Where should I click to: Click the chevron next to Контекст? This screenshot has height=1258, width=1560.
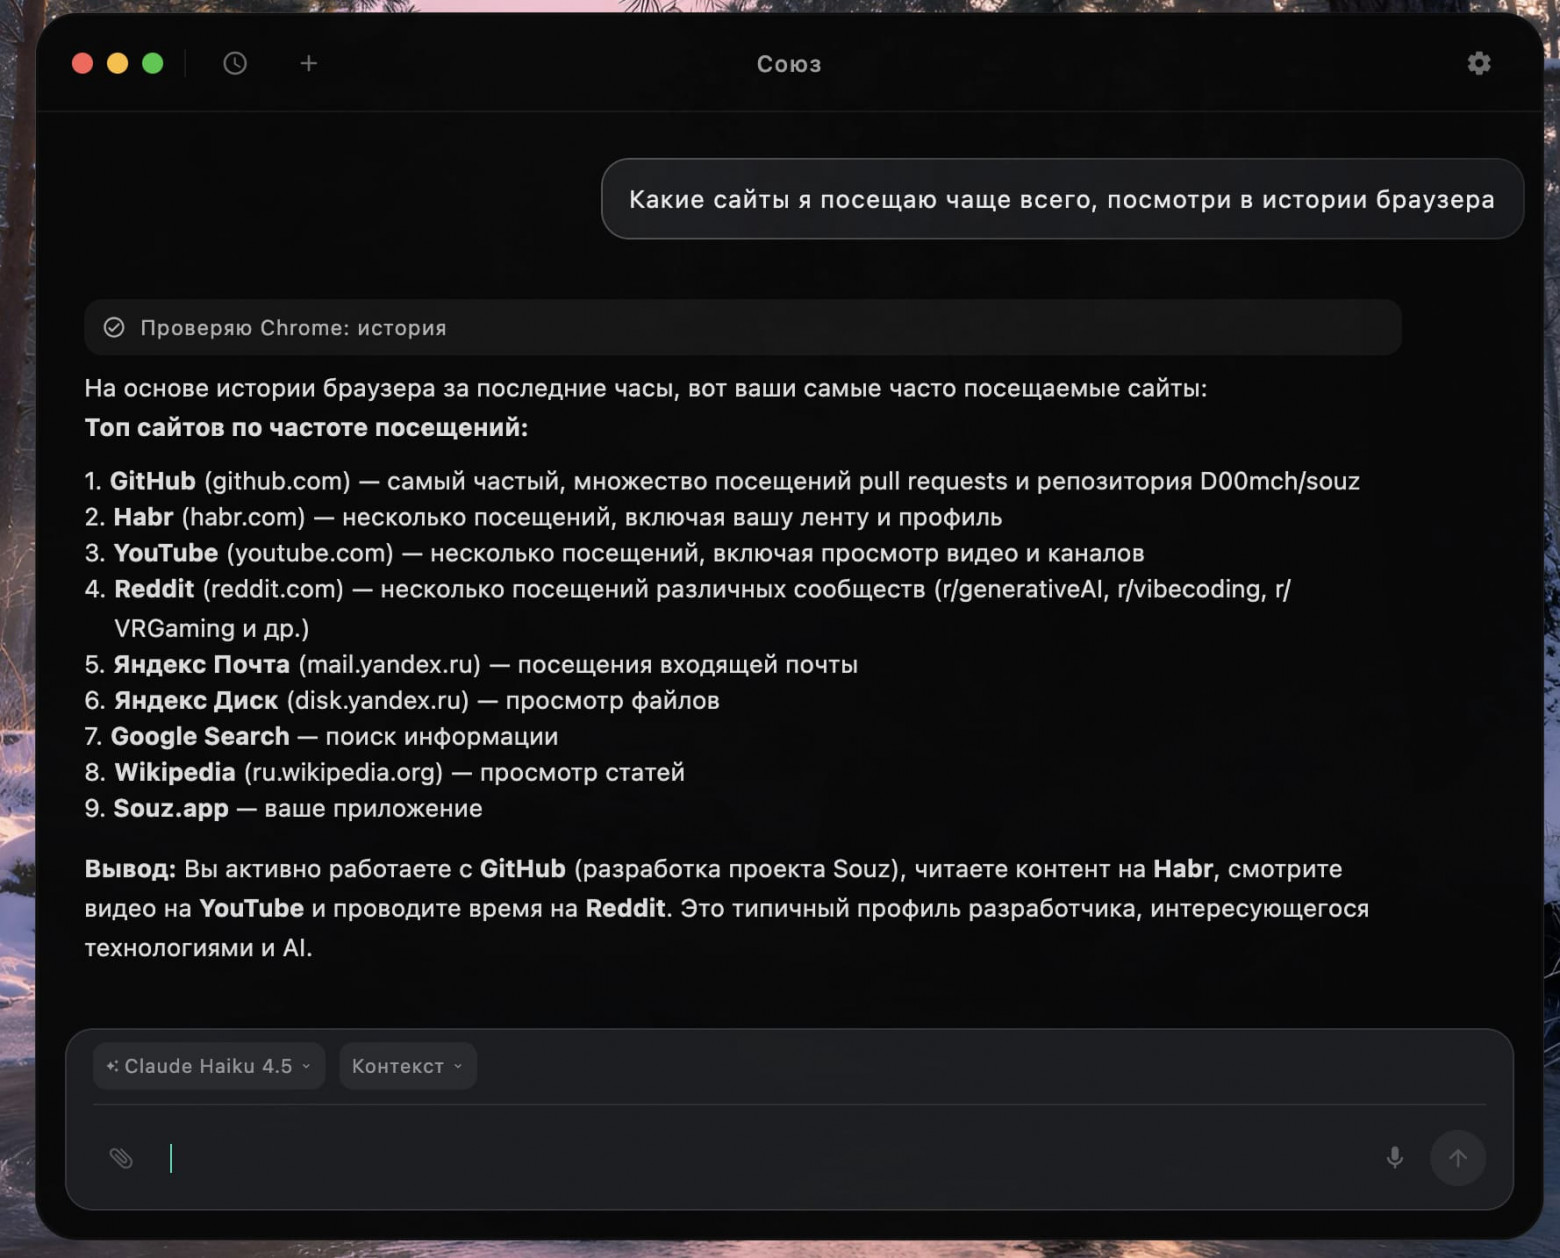459,1066
